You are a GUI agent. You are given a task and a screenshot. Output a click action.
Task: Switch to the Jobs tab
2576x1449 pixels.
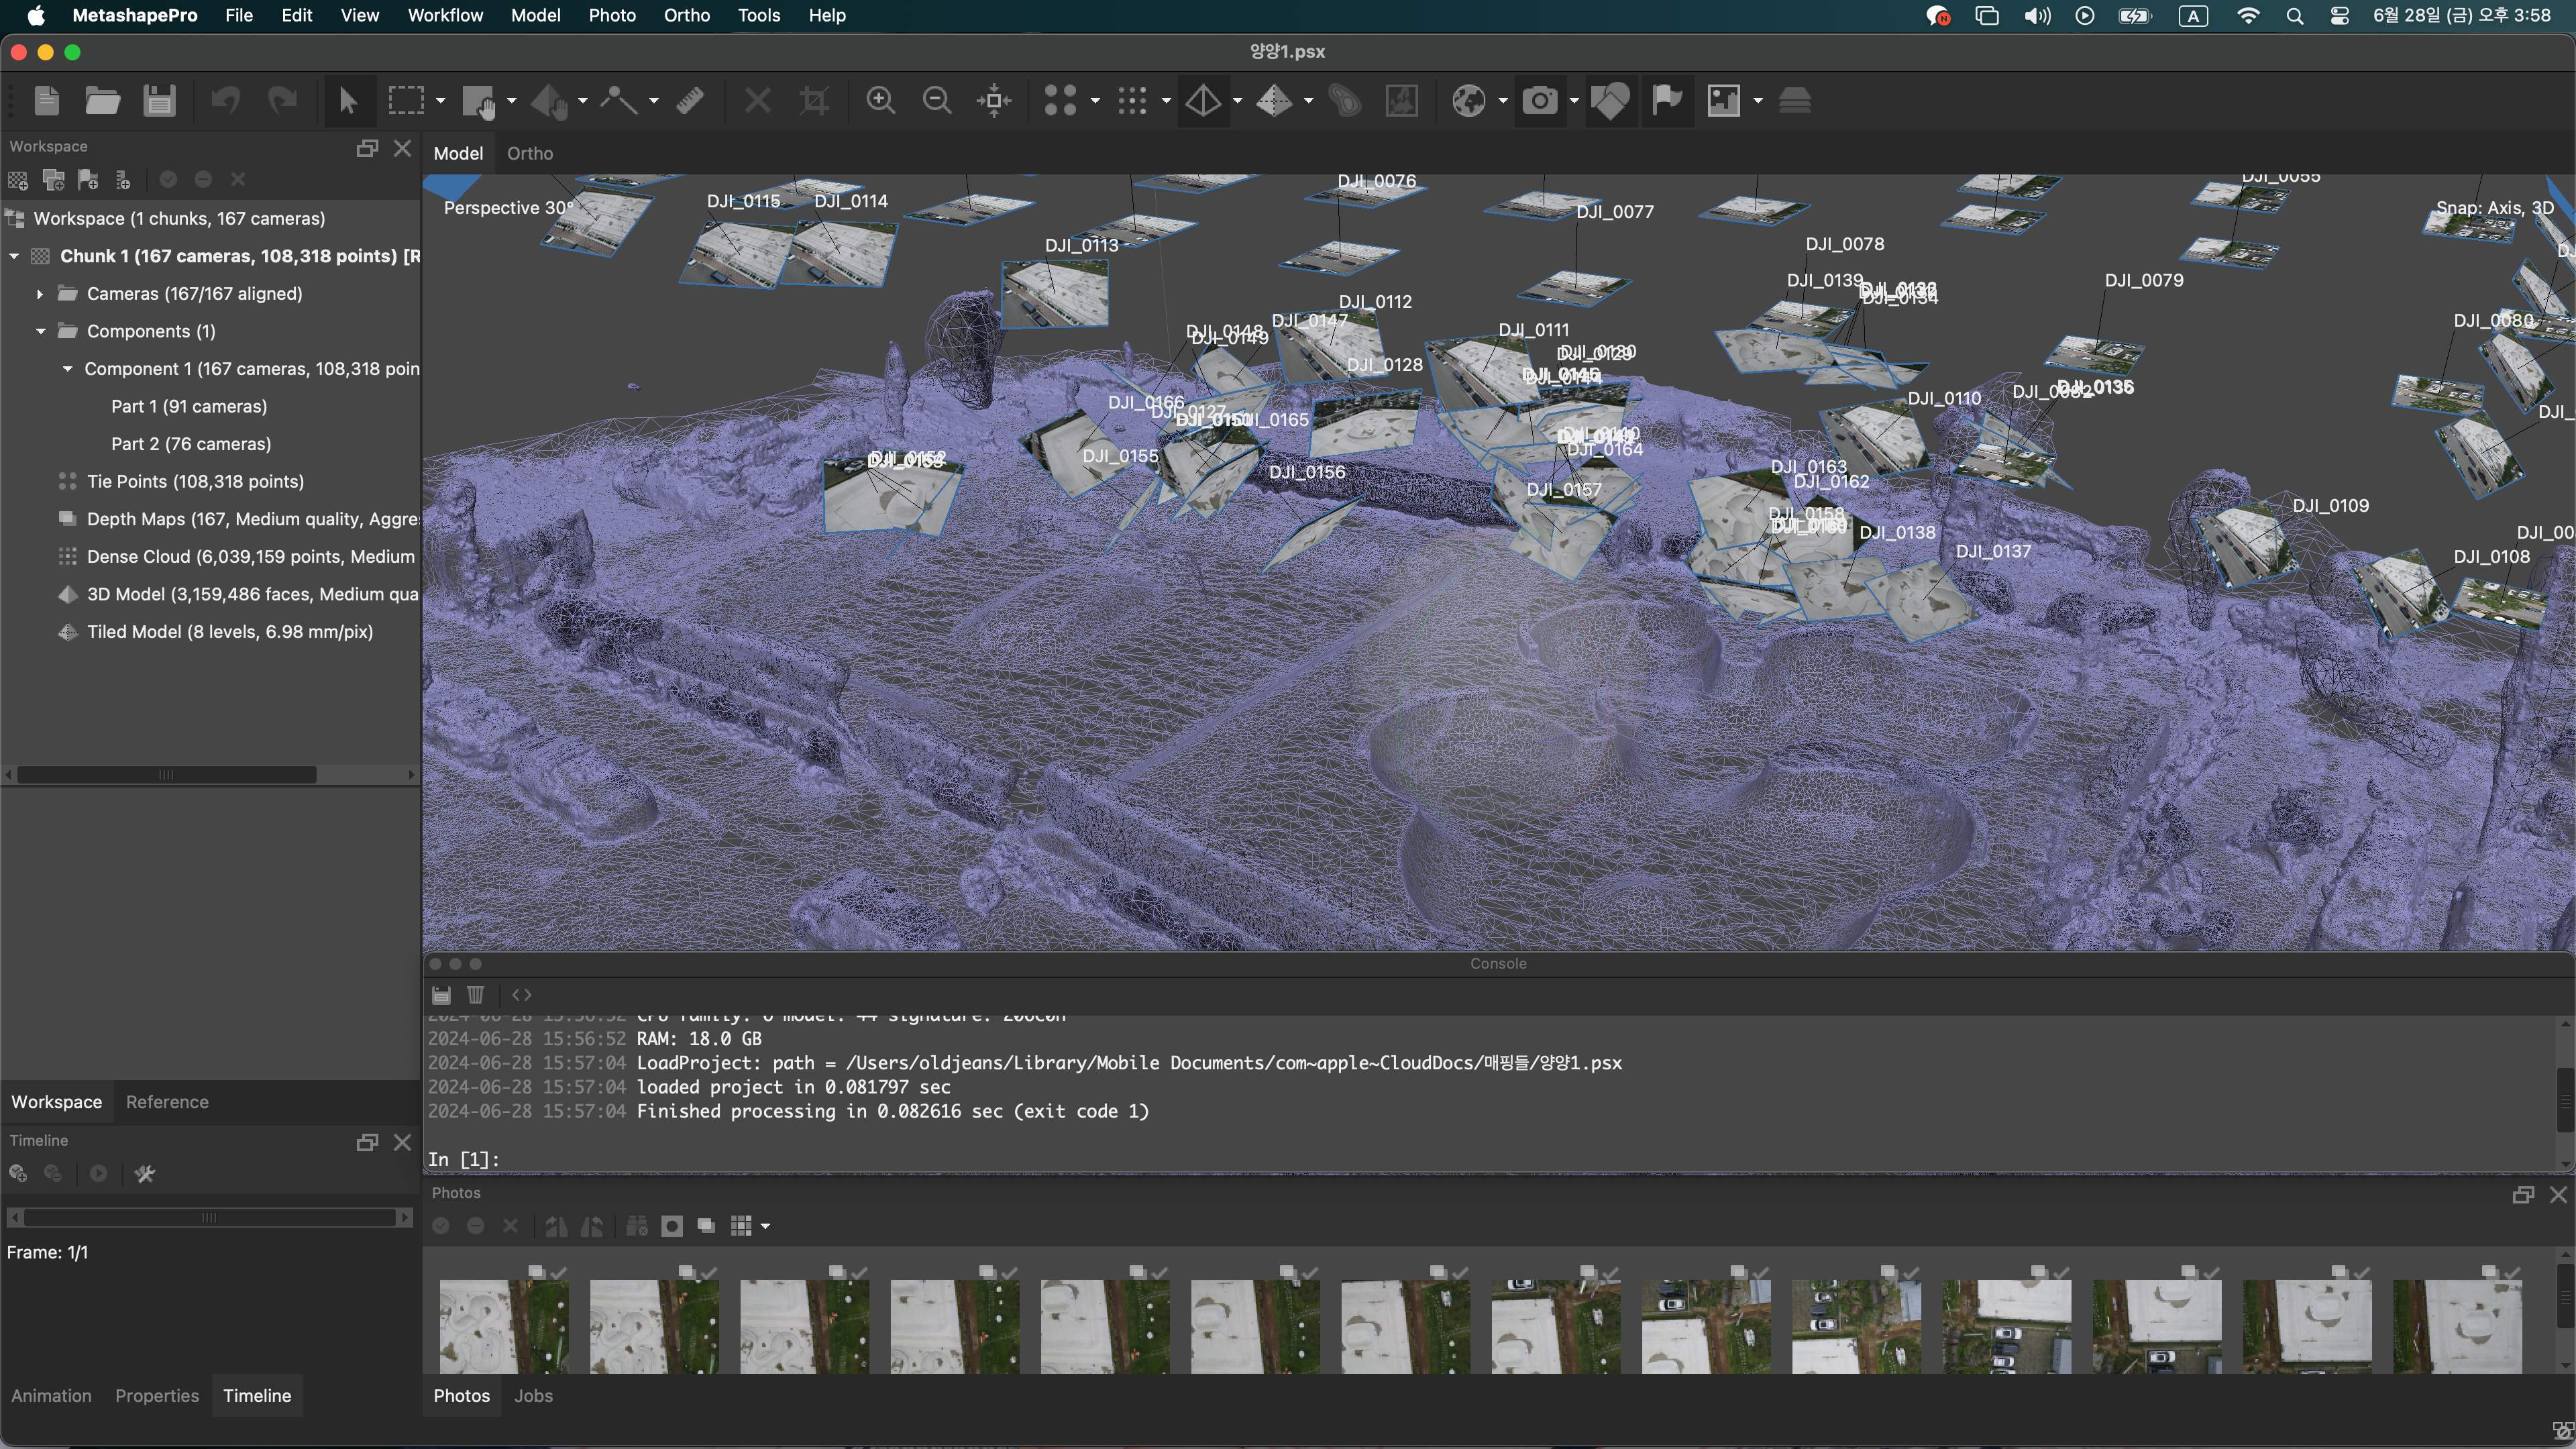pos(533,1396)
